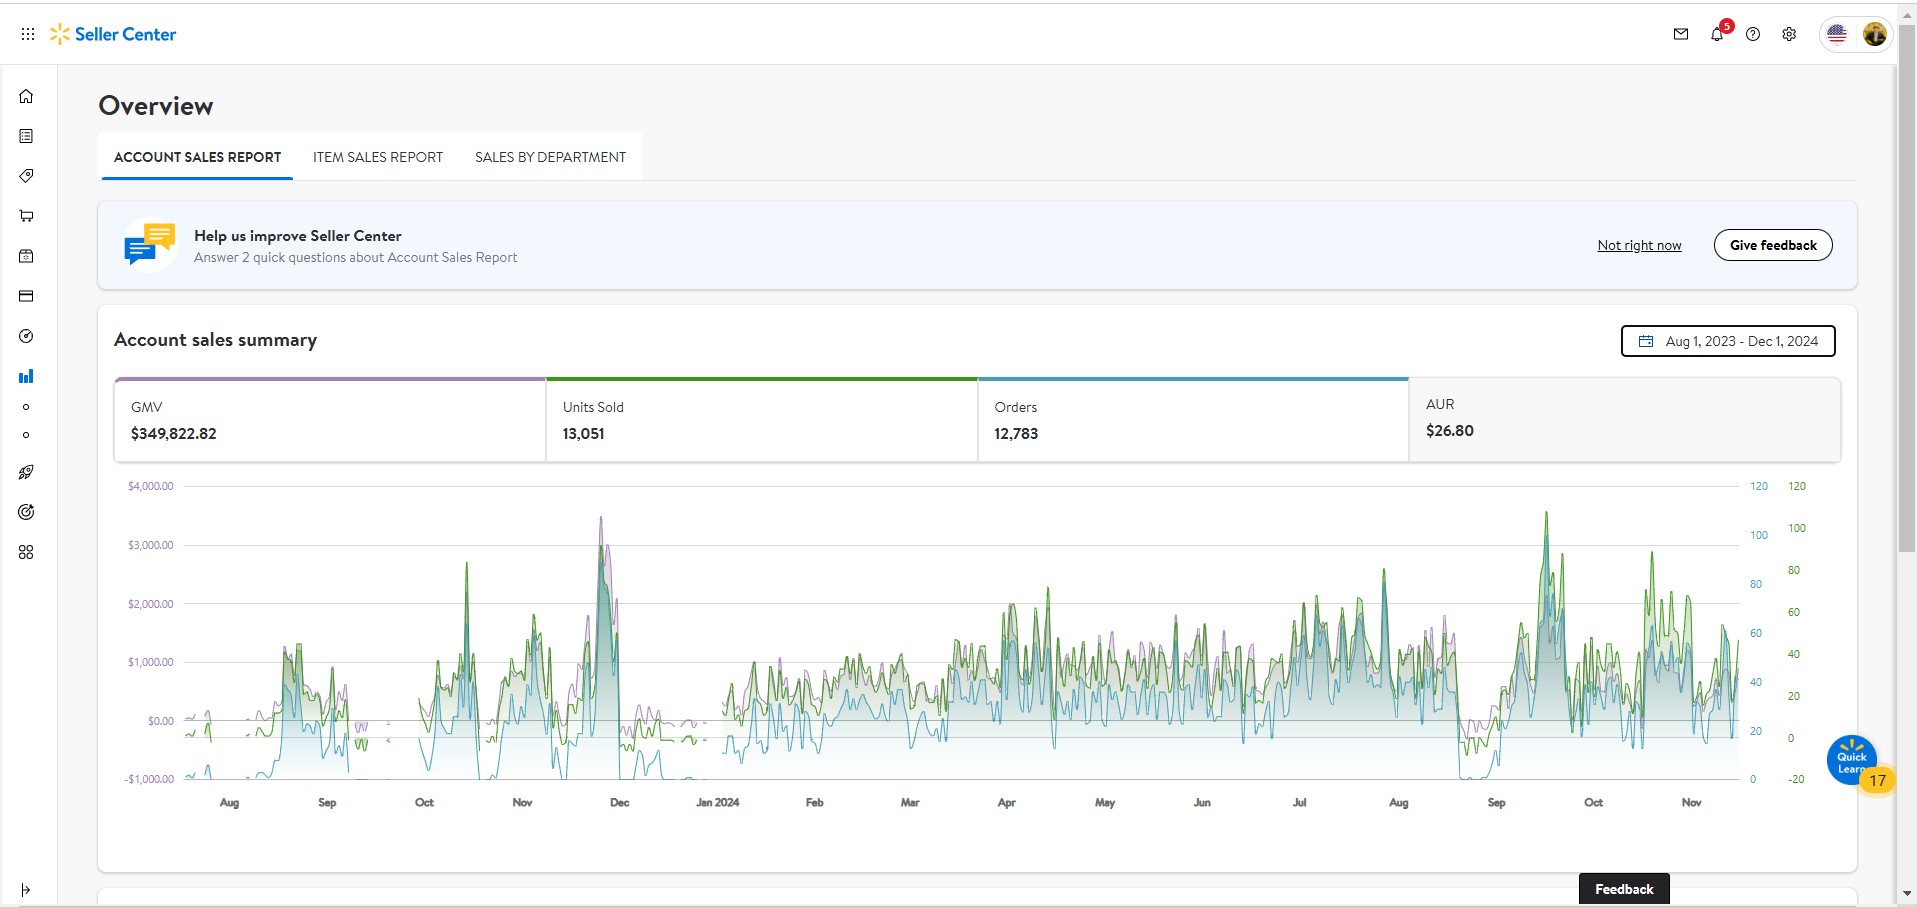Open the gauge performance icon in sidebar
The width and height of the screenshot is (1917, 907).
(x=26, y=336)
